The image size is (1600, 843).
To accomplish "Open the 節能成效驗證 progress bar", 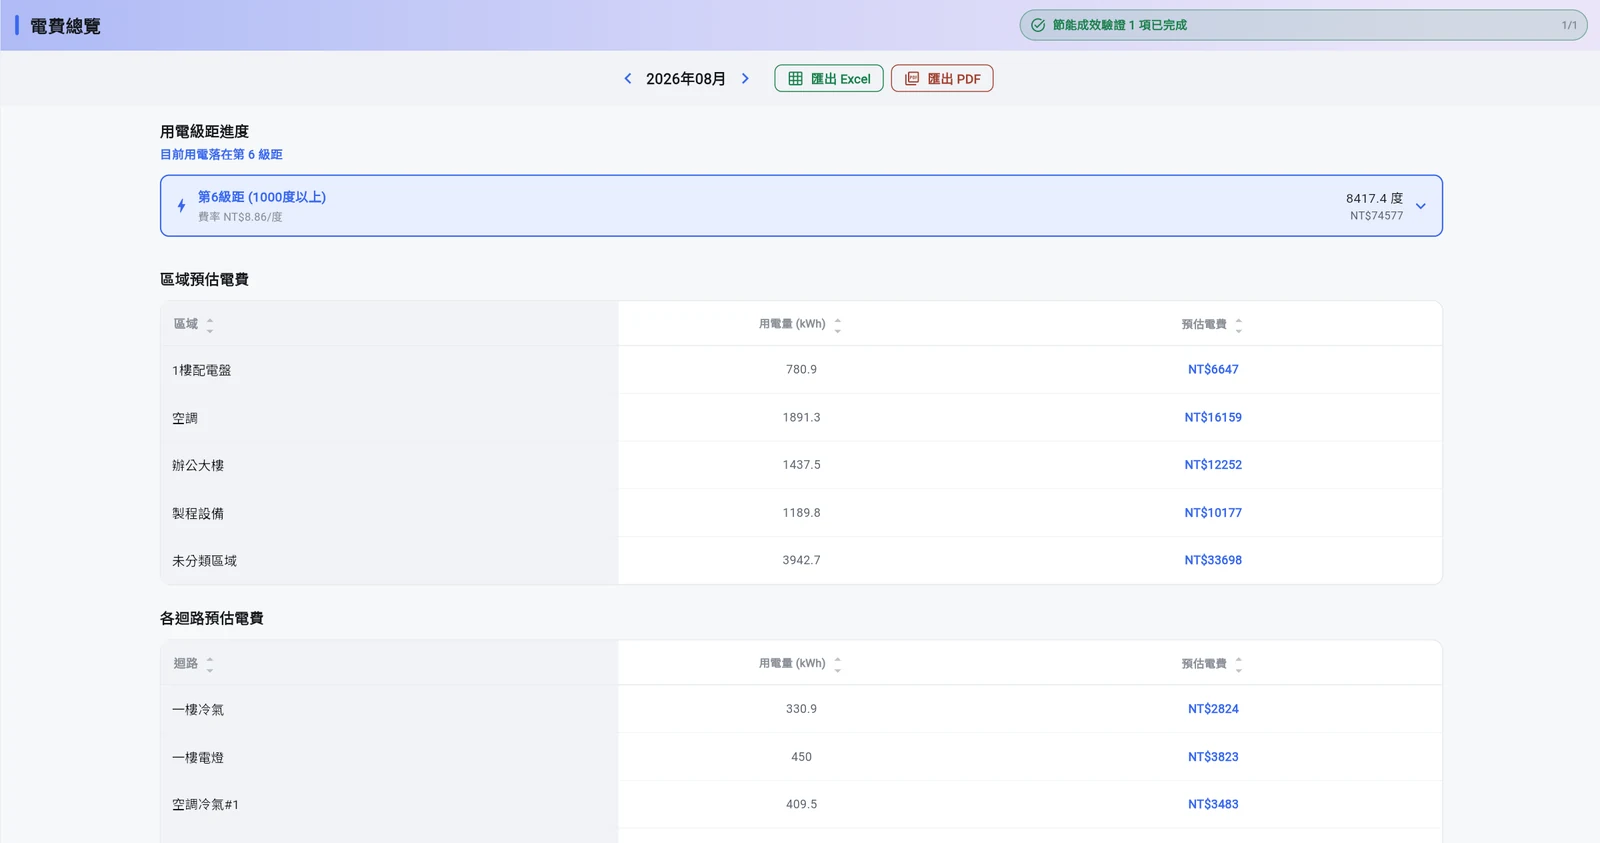I will (x=1303, y=25).
